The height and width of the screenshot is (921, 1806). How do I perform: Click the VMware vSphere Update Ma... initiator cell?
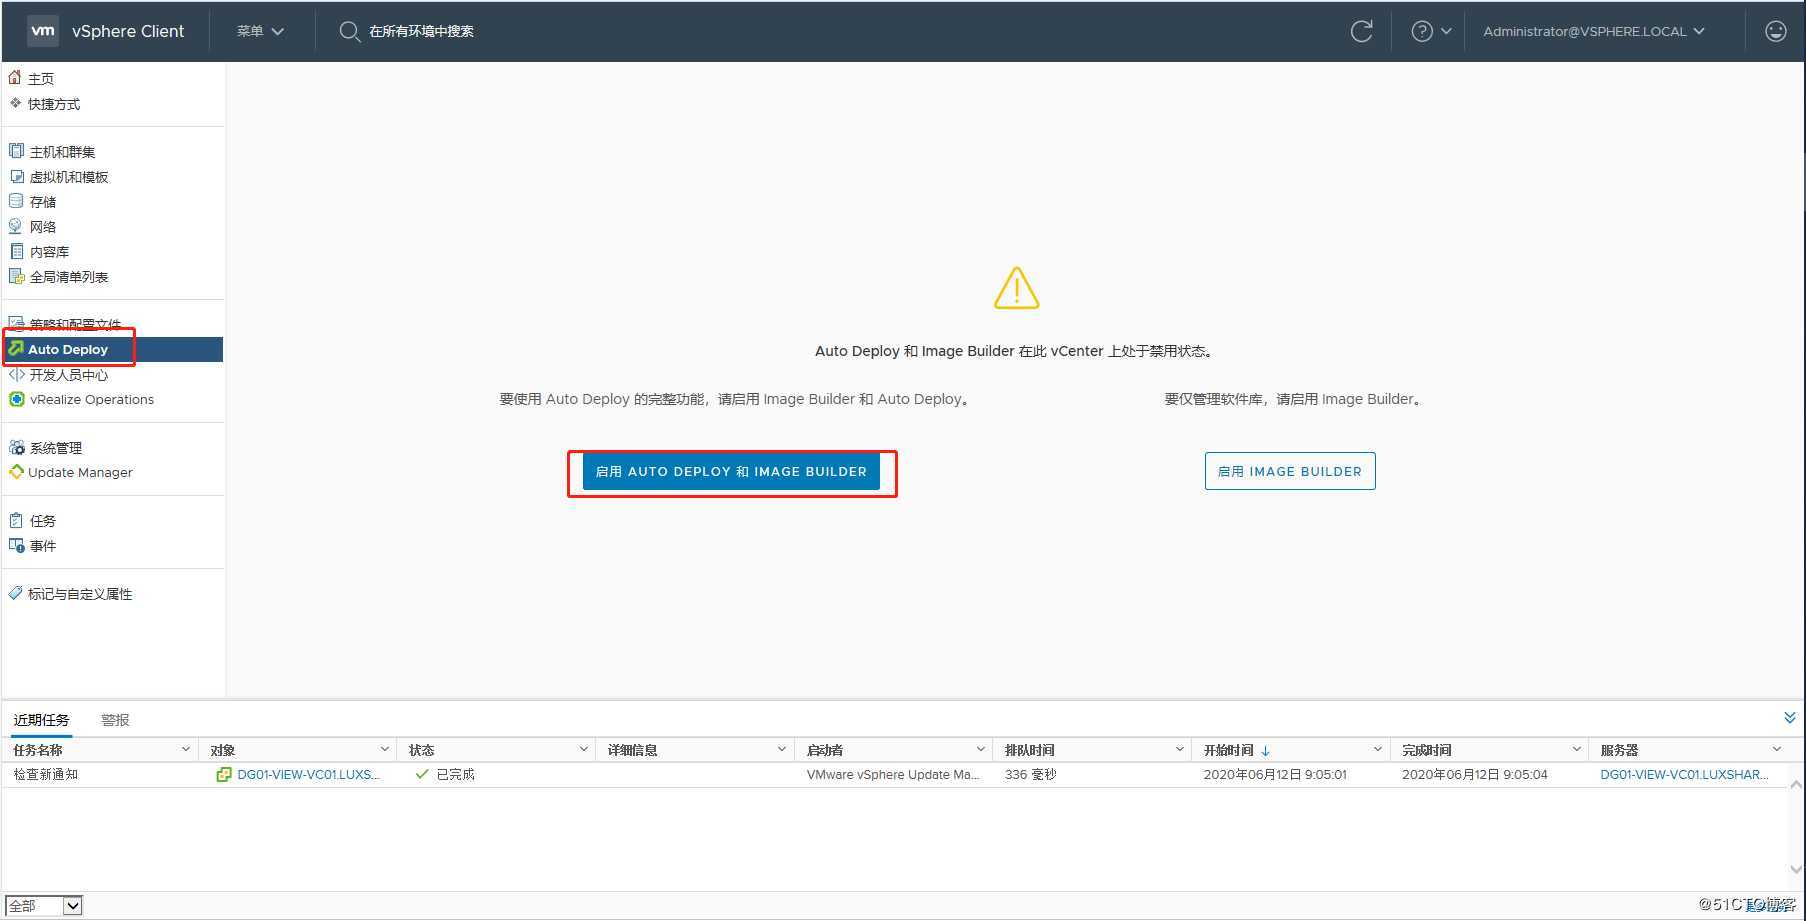(893, 774)
